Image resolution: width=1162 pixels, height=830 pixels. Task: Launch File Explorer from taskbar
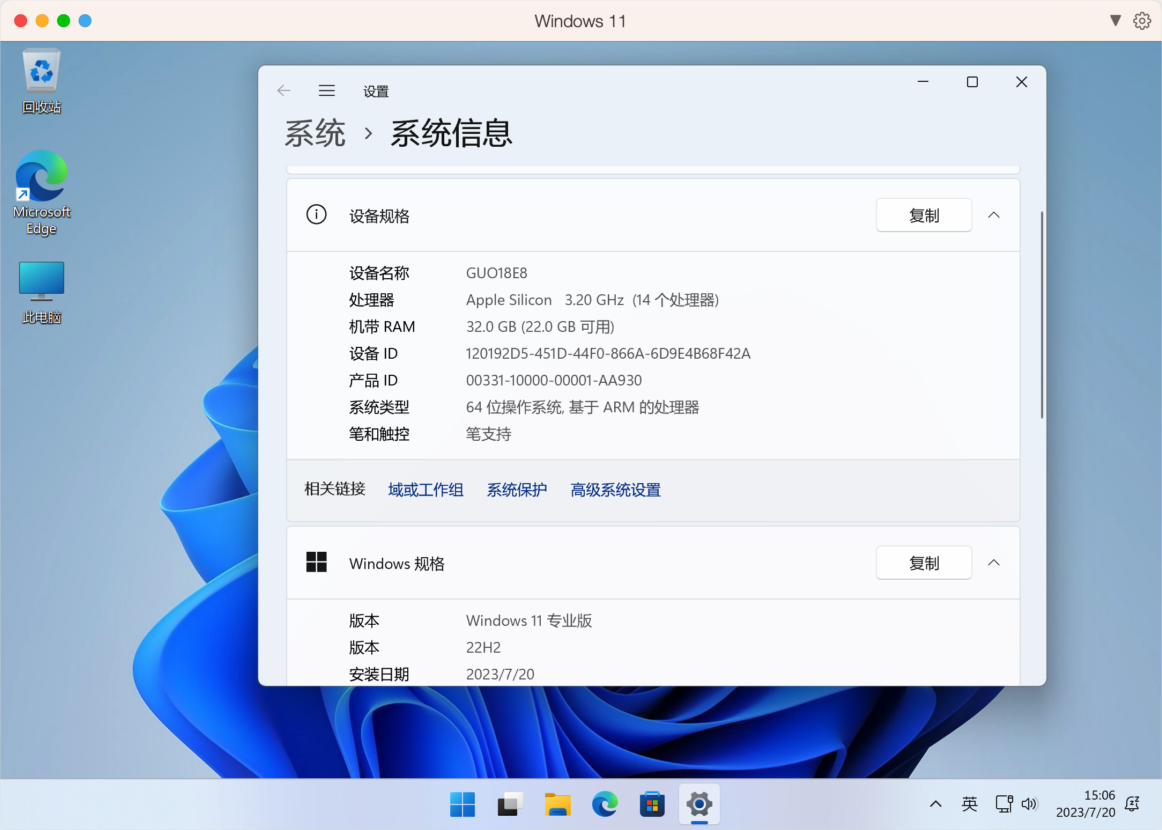point(557,804)
